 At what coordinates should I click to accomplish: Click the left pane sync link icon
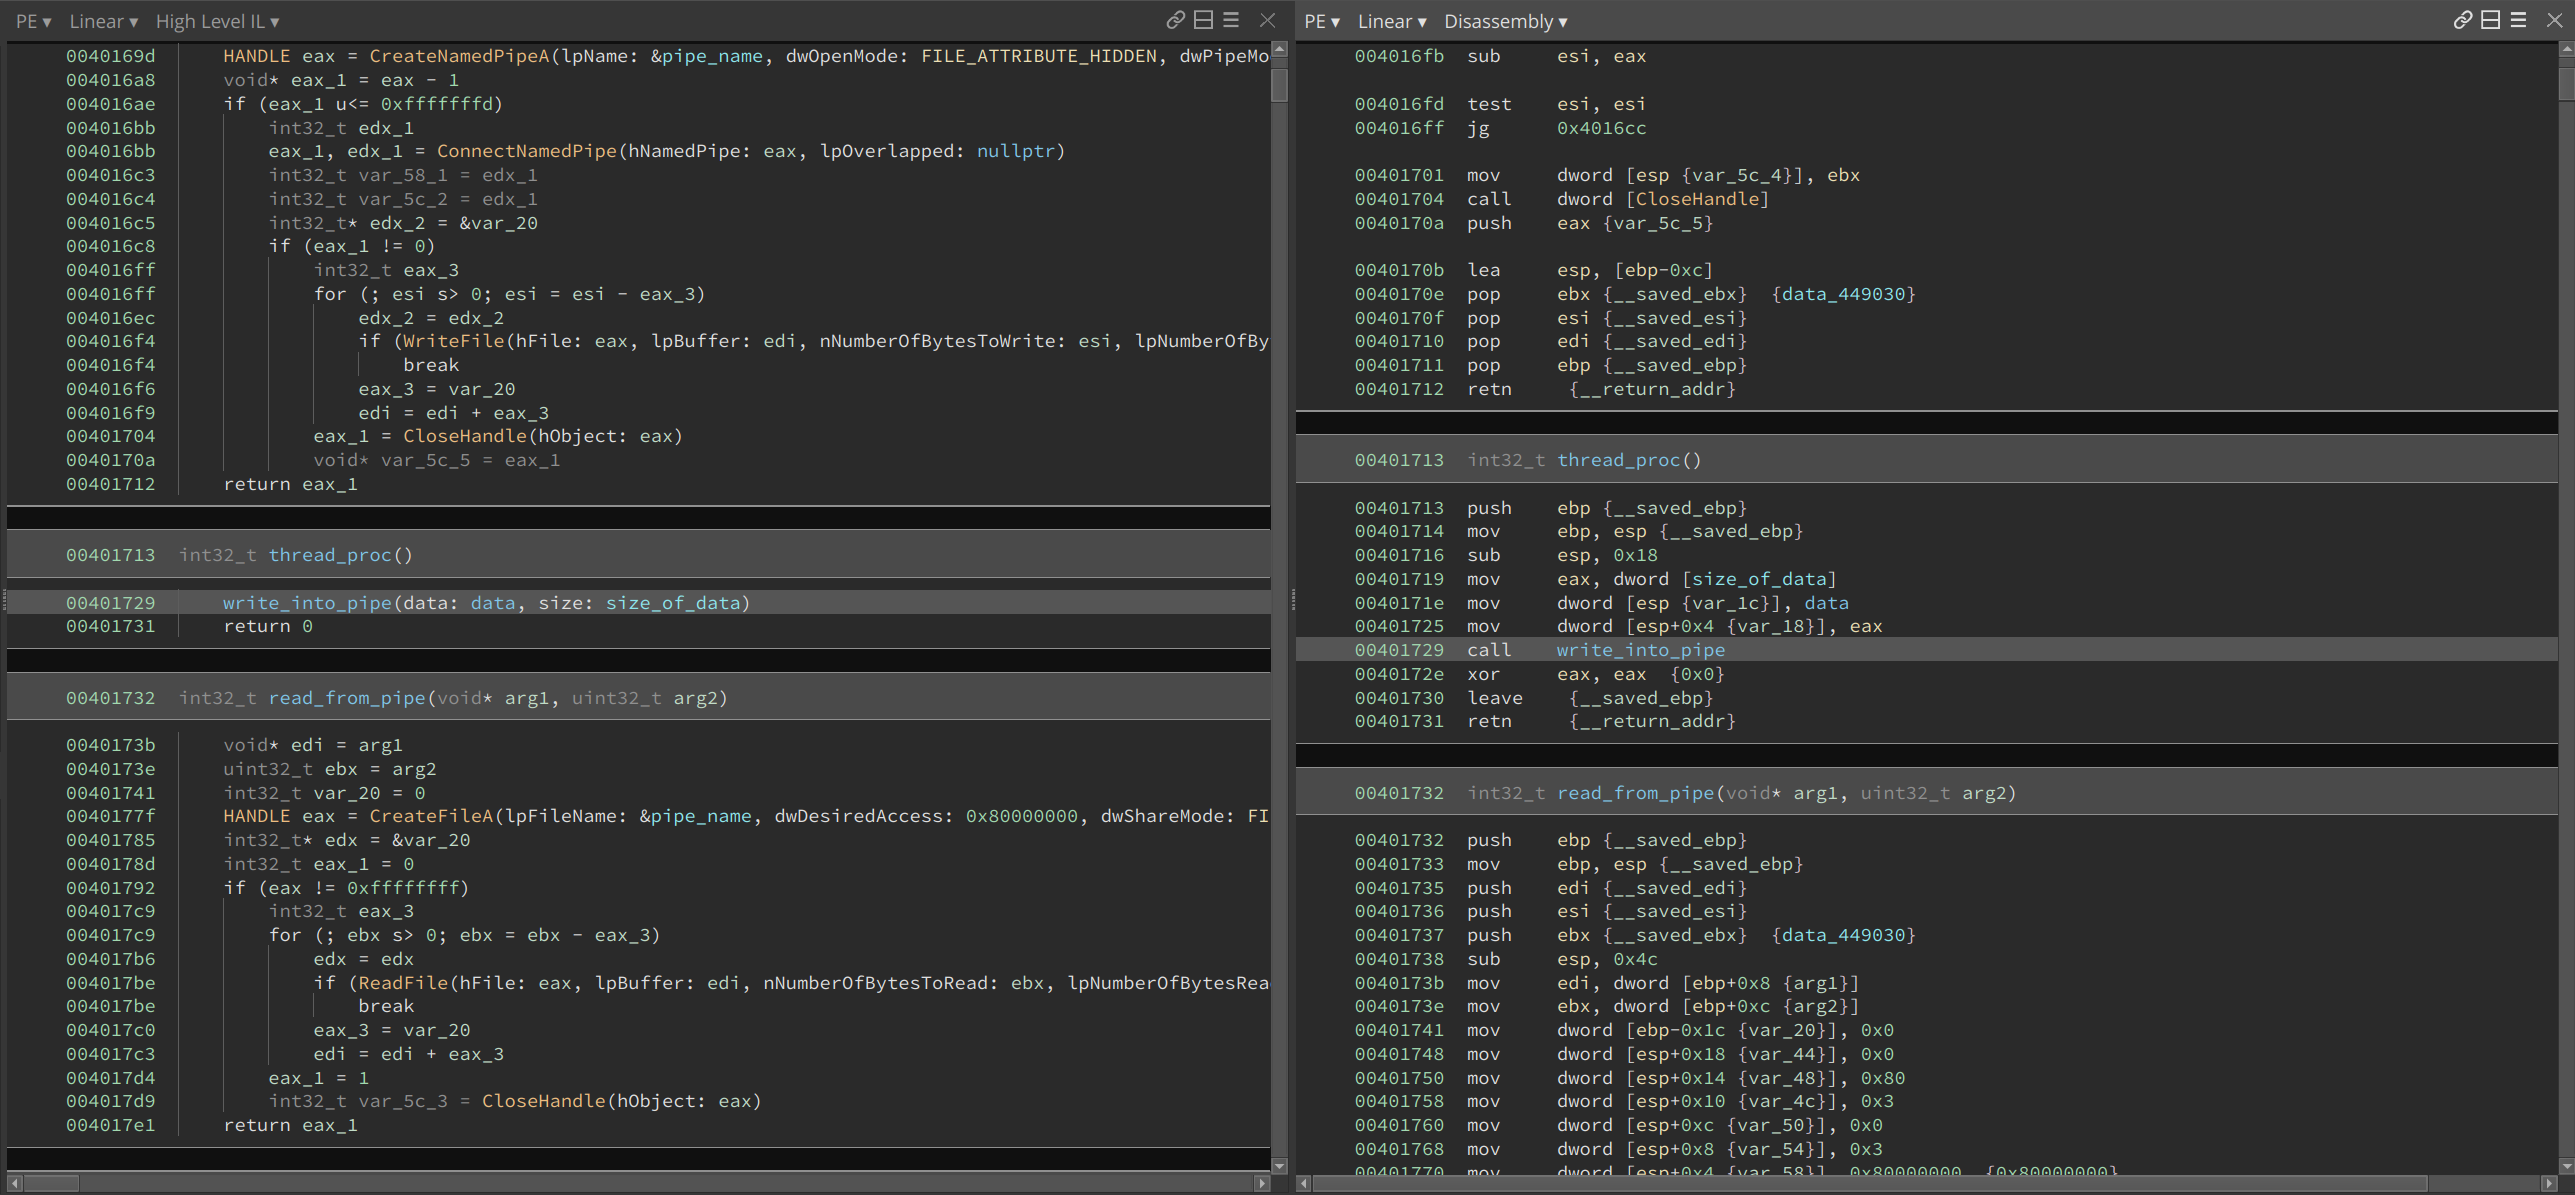1175,20
